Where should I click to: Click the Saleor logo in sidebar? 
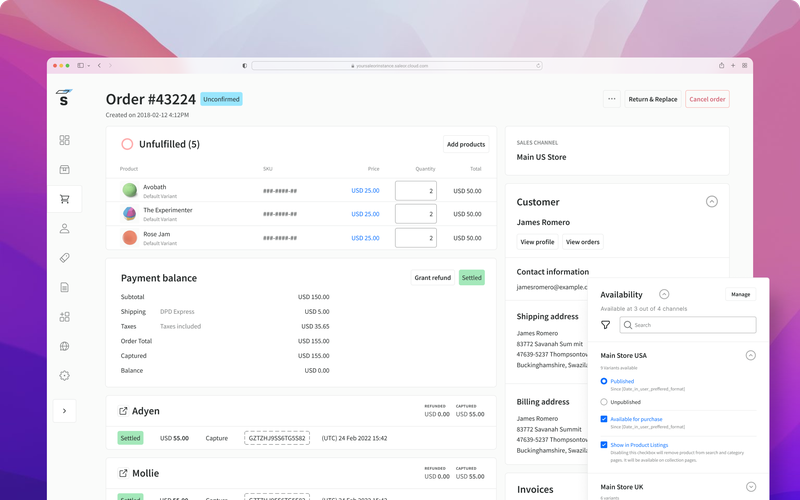click(64, 97)
